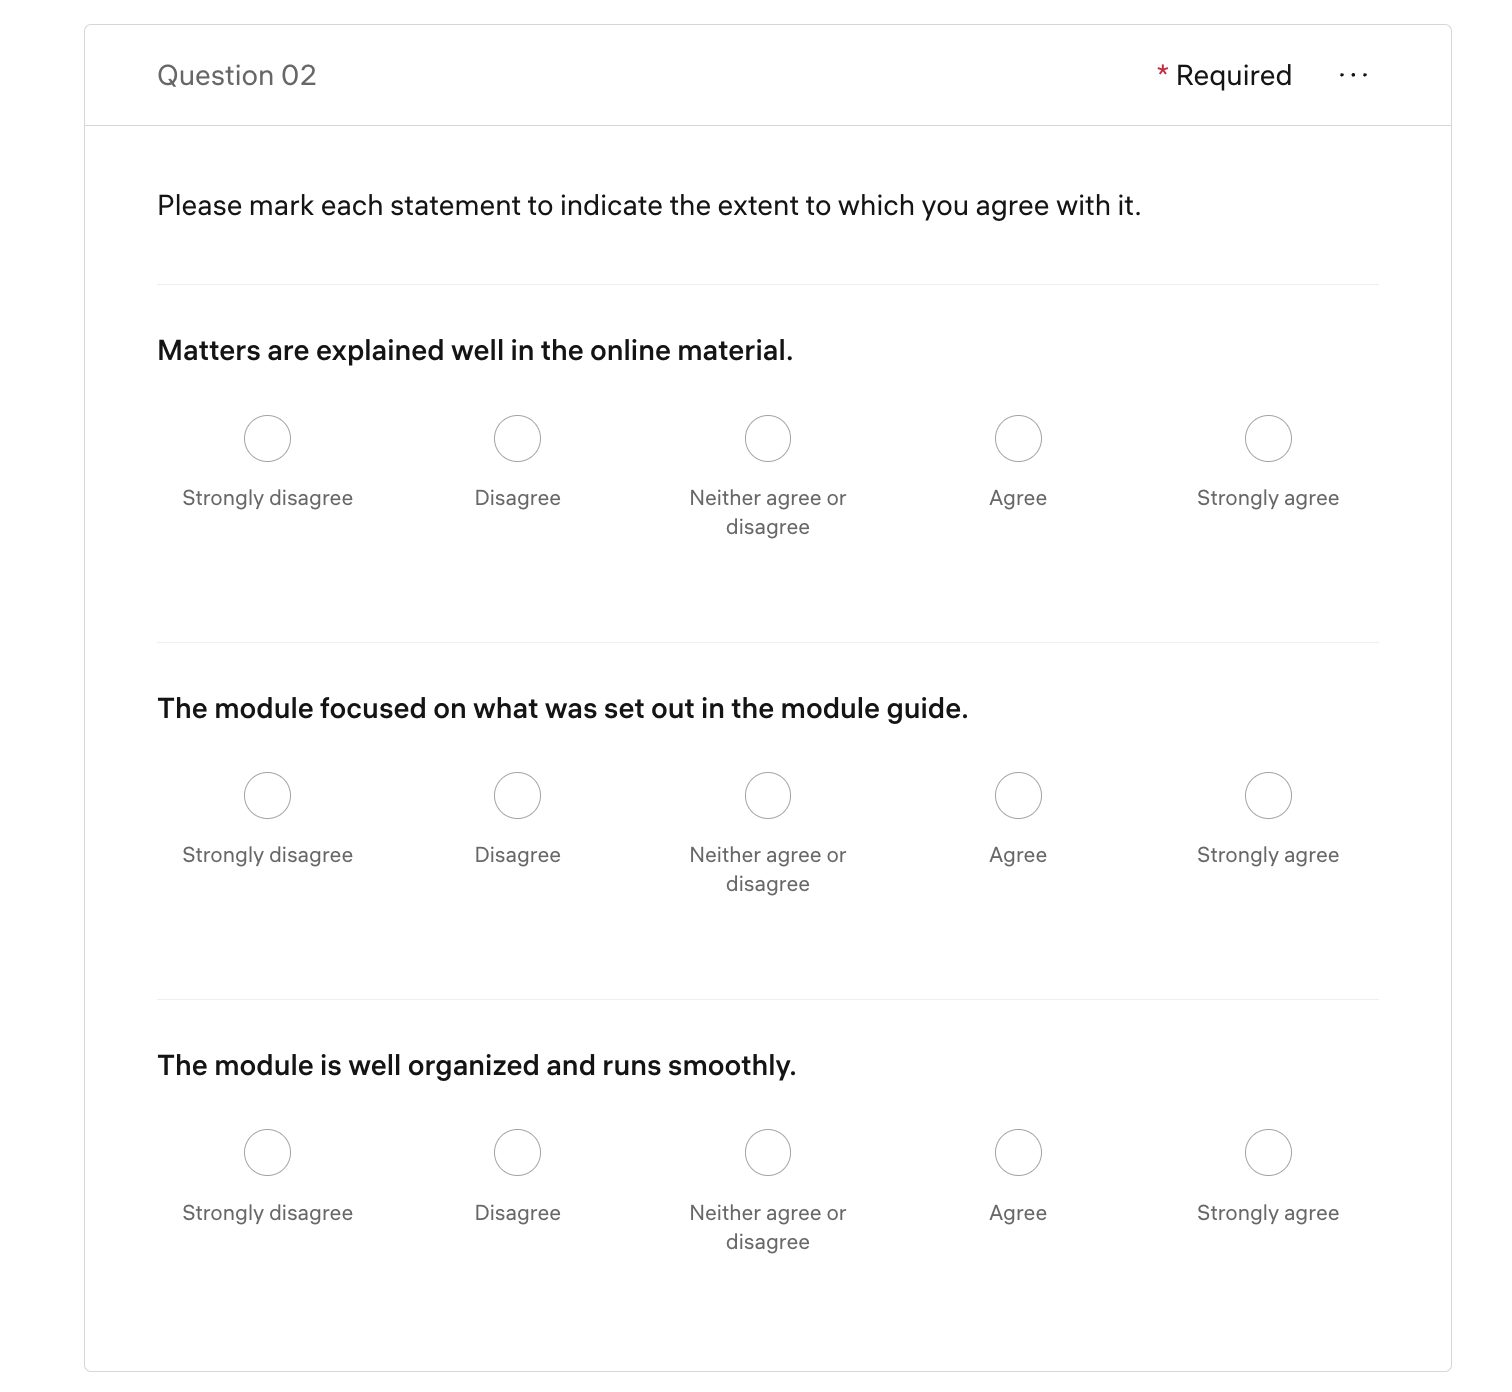This screenshot has width=1512, height=1392.
Task: Choose Disagree for online material explanation
Action: tap(517, 439)
